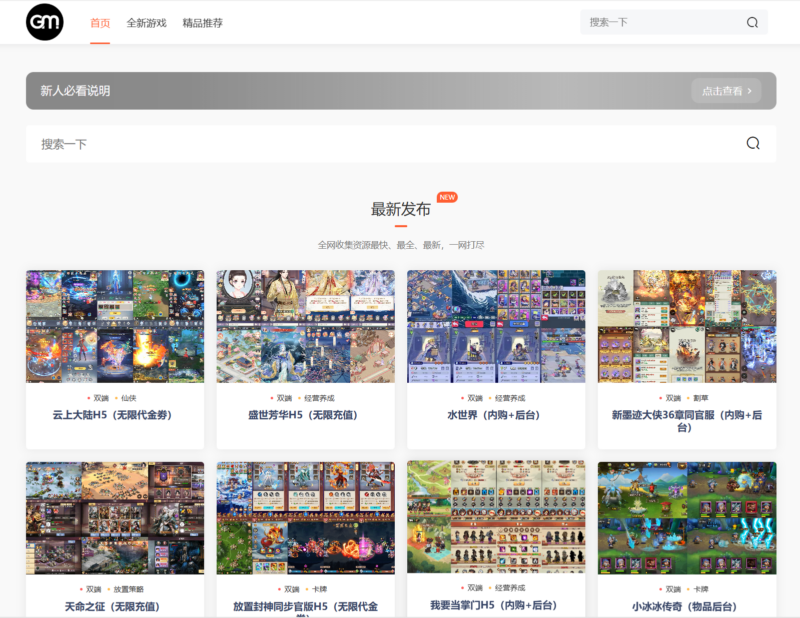Click the 双端 tag under 我要当掌门H5
The width and height of the screenshot is (800, 618).
tap(475, 588)
